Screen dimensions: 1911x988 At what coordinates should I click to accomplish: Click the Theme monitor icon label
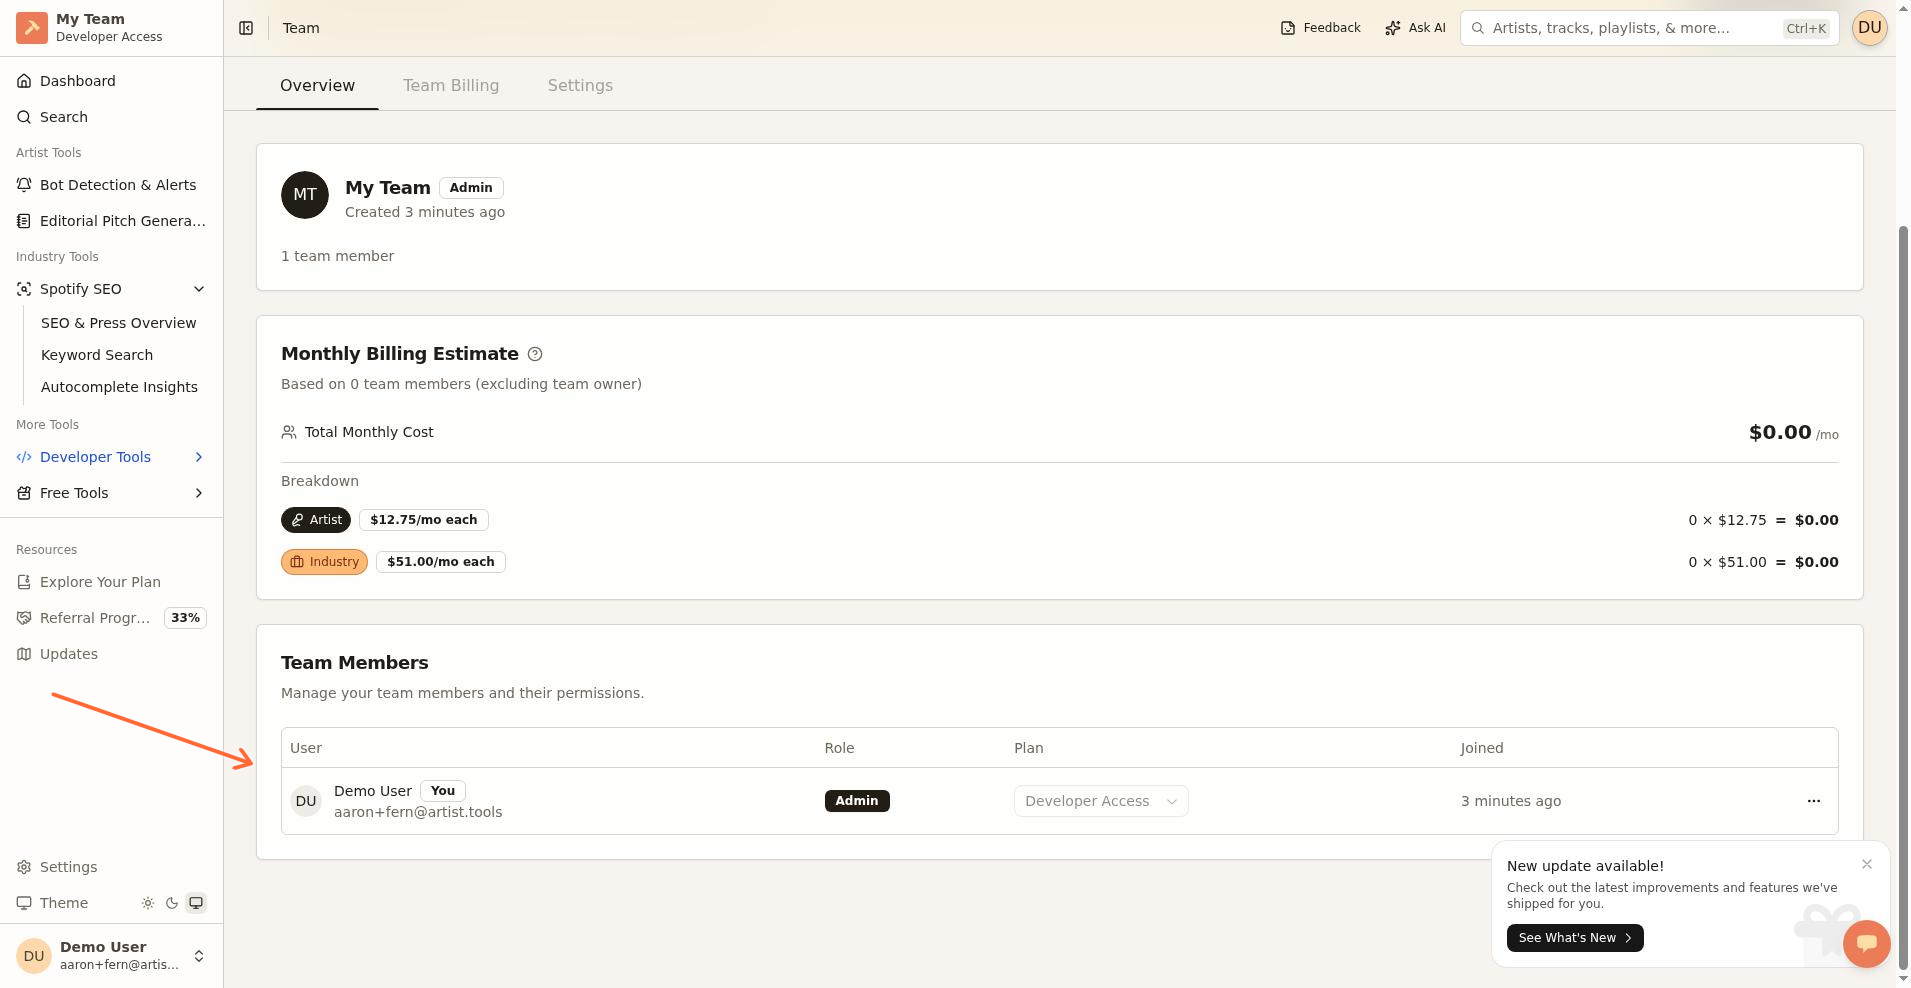click(24, 903)
